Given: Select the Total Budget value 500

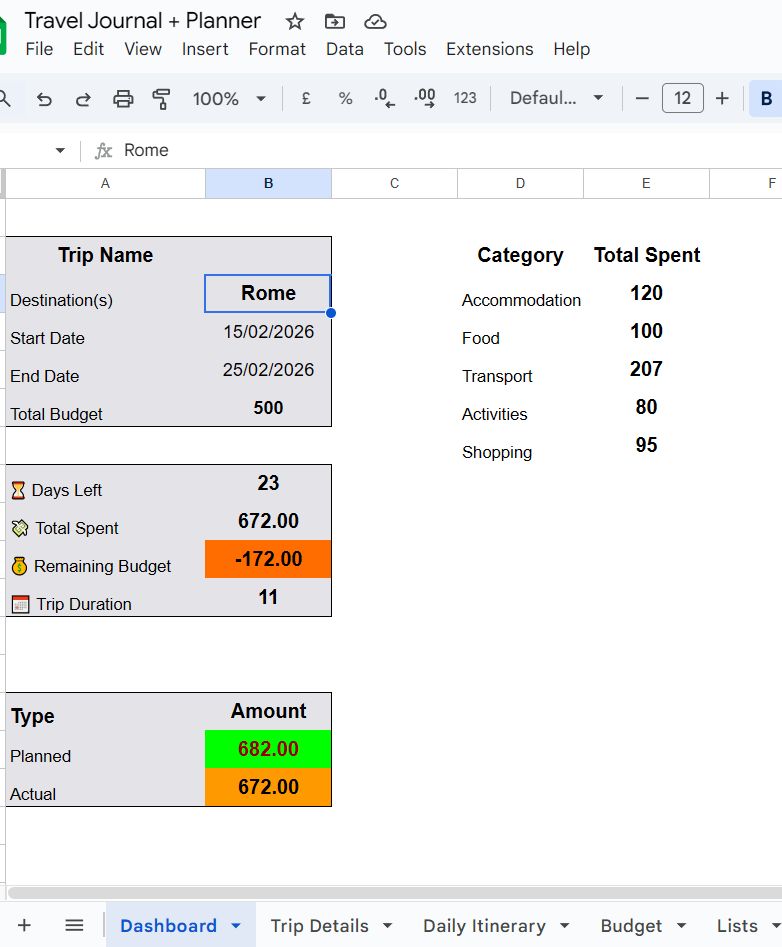Looking at the screenshot, I should pyautogui.click(x=268, y=408).
